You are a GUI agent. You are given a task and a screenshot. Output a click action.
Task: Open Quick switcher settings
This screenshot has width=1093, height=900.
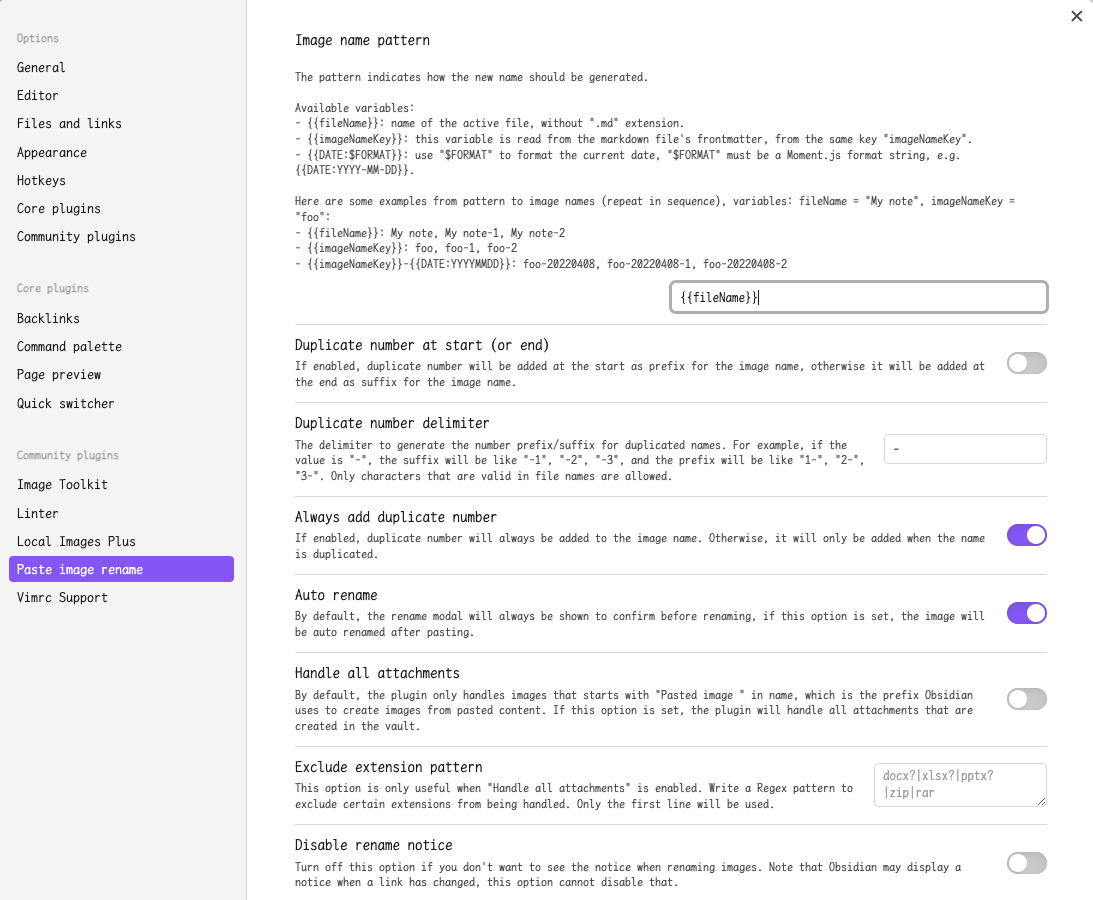click(66, 404)
